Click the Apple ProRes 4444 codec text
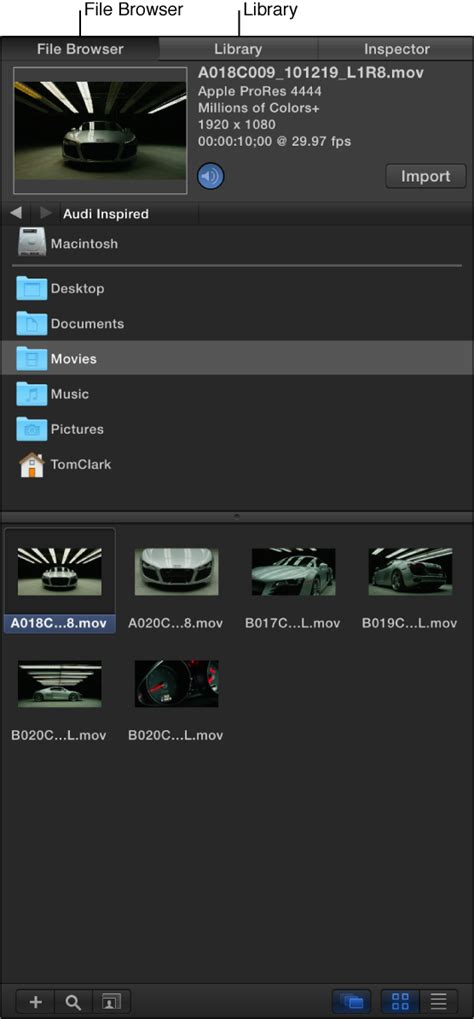 point(259,92)
